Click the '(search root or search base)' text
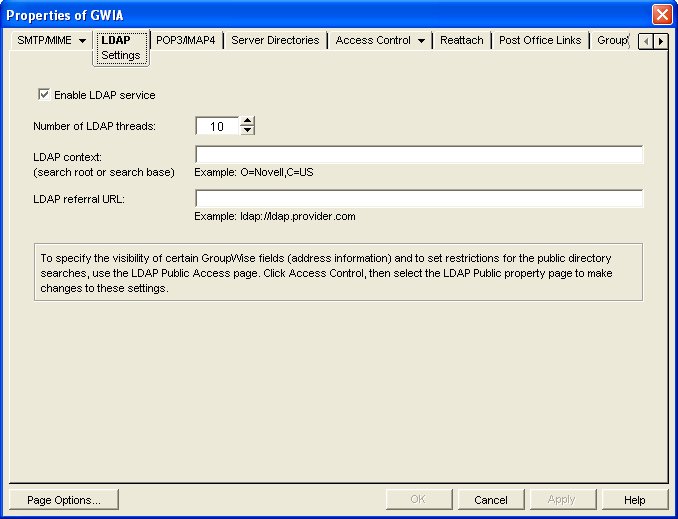The image size is (678, 519). pyautogui.click(x=104, y=172)
